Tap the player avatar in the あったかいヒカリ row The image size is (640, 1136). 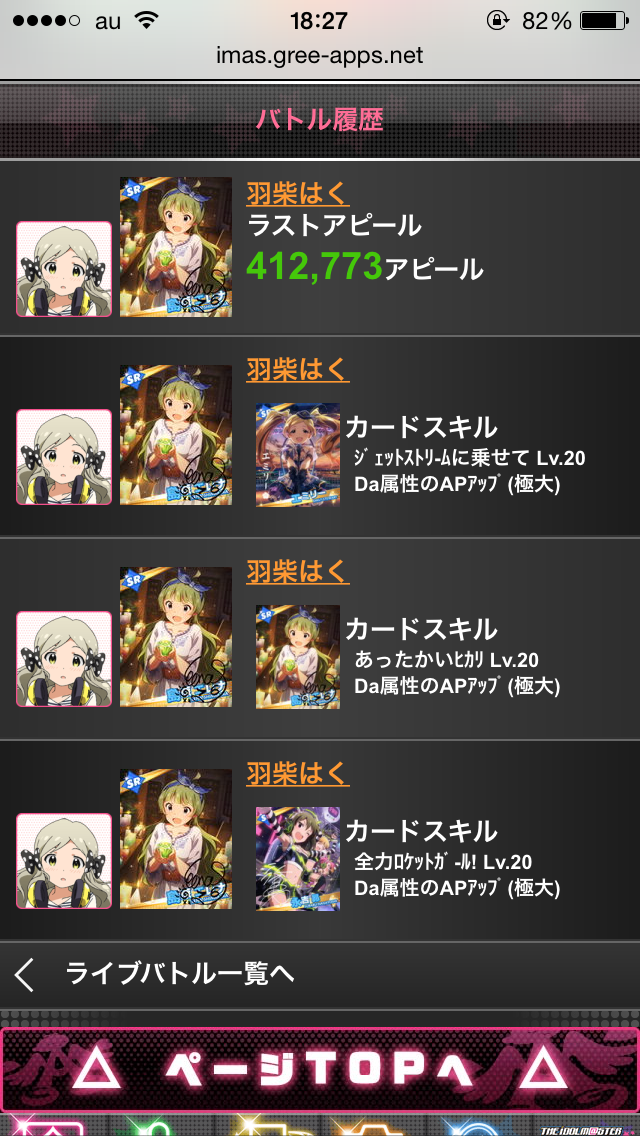[64, 659]
